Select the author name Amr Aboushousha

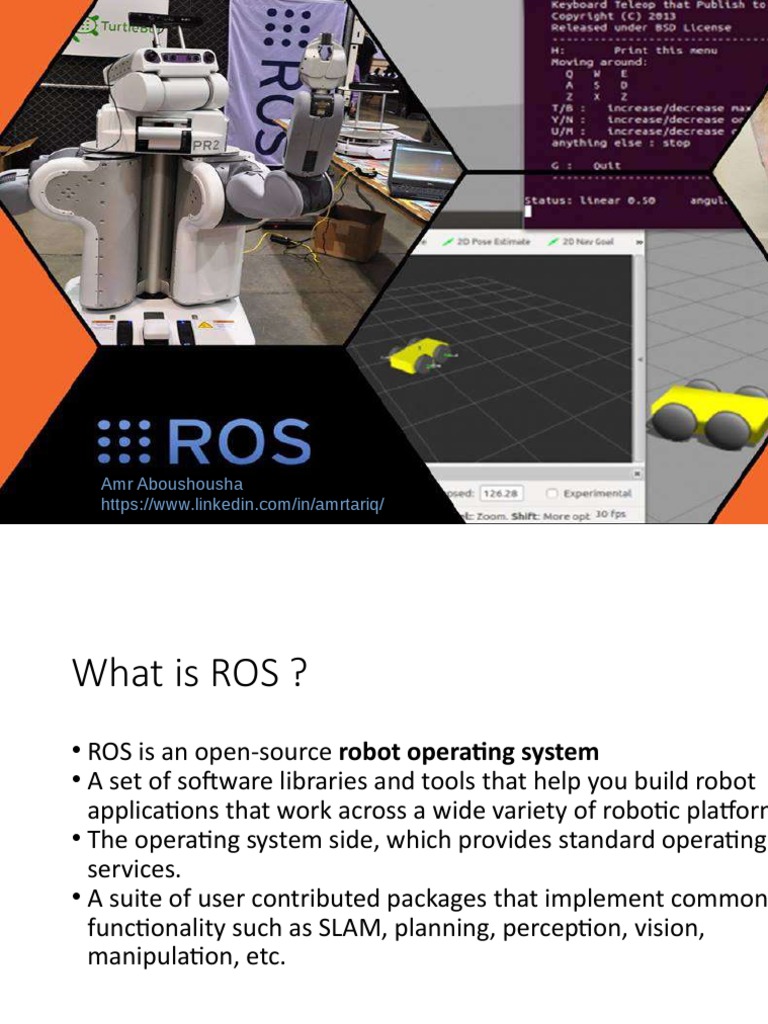pos(172,484)
